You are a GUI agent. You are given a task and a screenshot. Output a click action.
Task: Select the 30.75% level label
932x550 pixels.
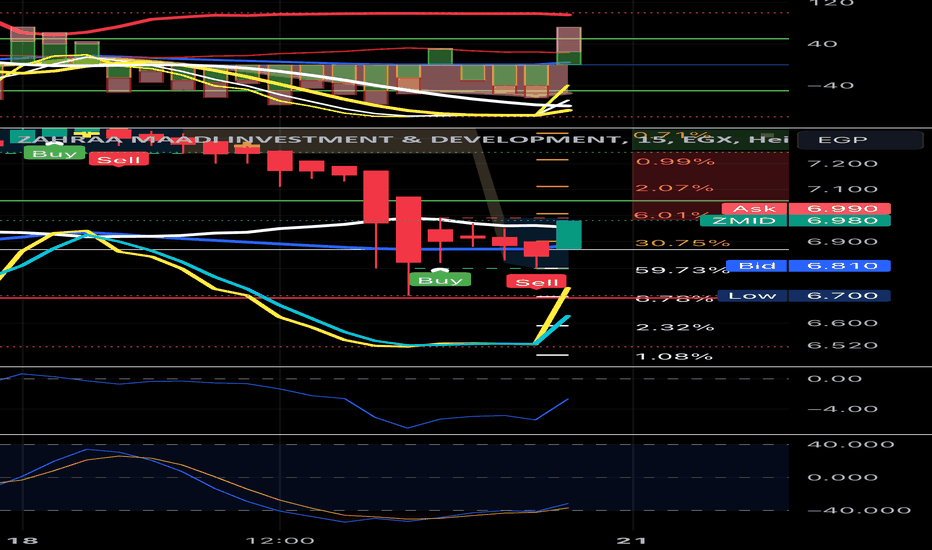click(682, 243)
